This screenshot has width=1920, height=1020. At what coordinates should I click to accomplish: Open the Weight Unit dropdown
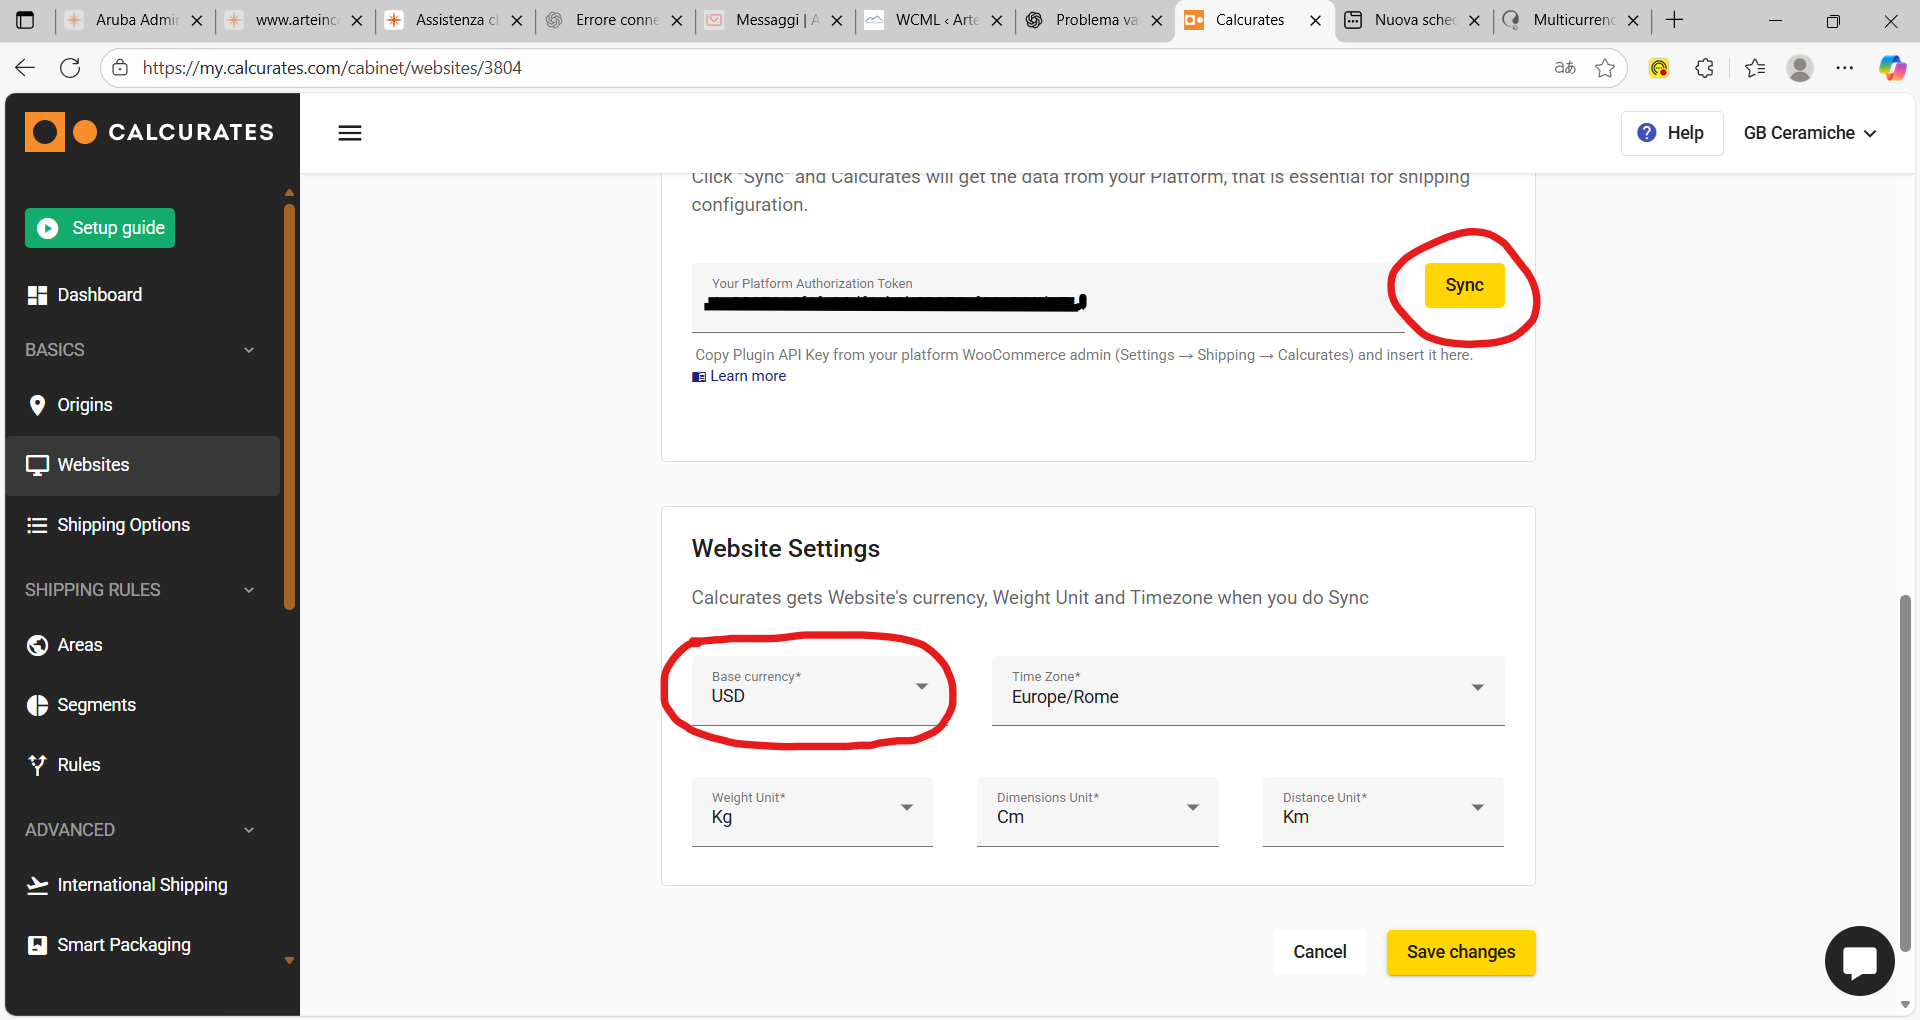(812, 811)
